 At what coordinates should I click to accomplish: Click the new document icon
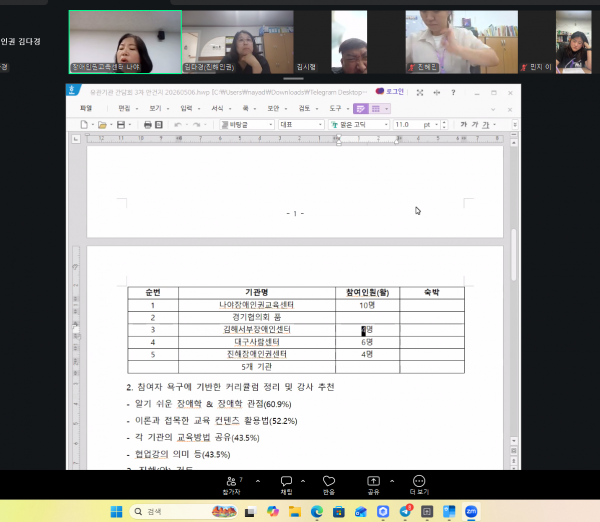point(84,124)
